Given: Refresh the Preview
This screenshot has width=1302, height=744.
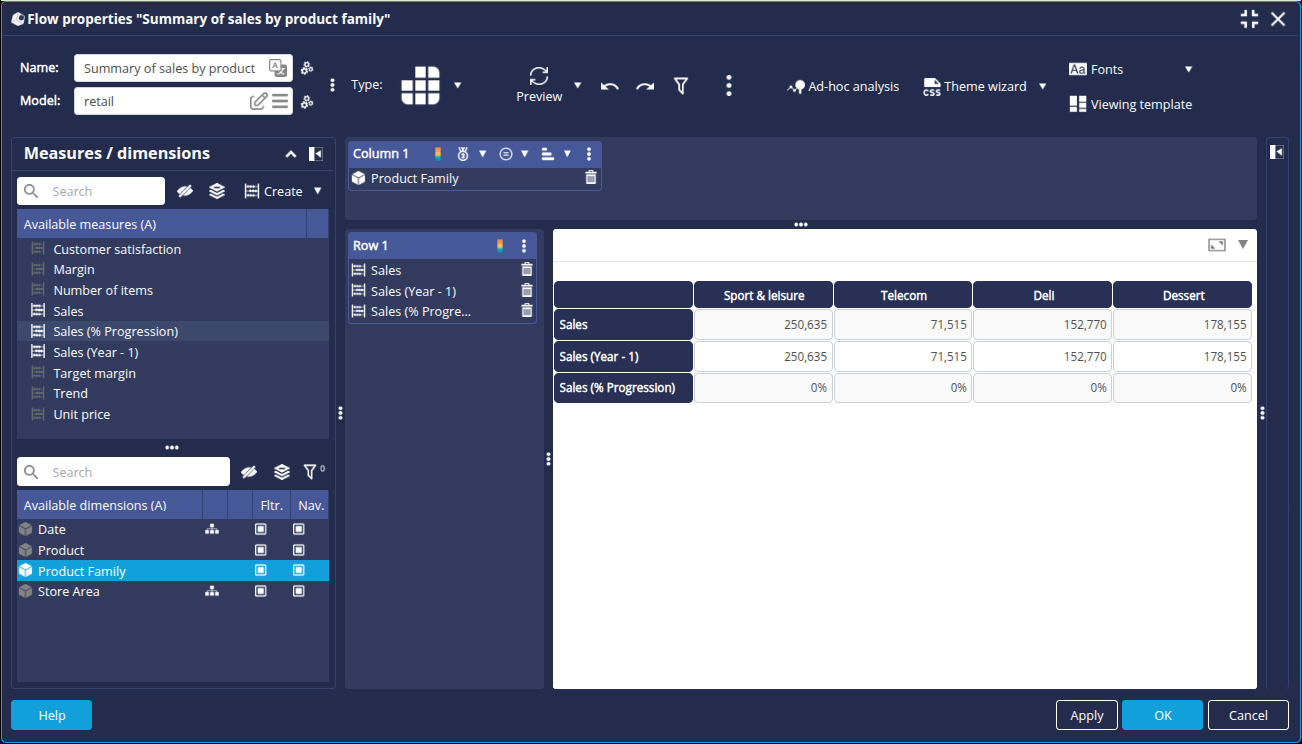Looking at the screenshot, I should [x=539, y=77].
